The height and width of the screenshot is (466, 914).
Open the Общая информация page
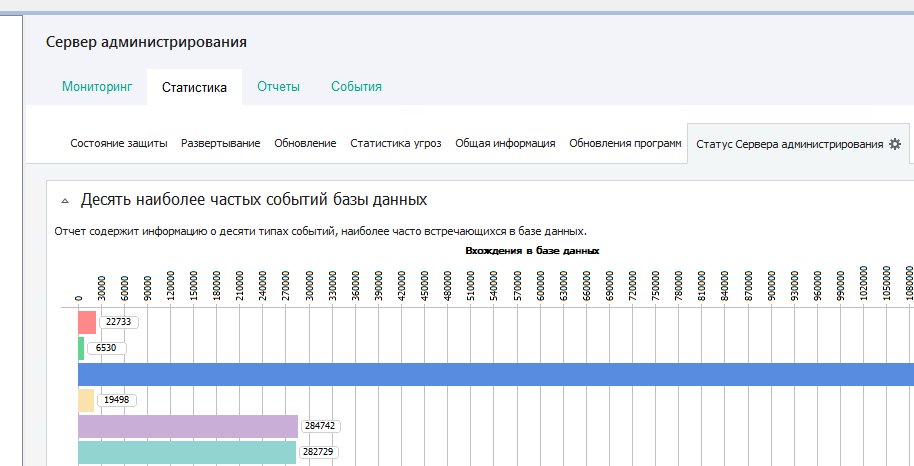(505, 144)
